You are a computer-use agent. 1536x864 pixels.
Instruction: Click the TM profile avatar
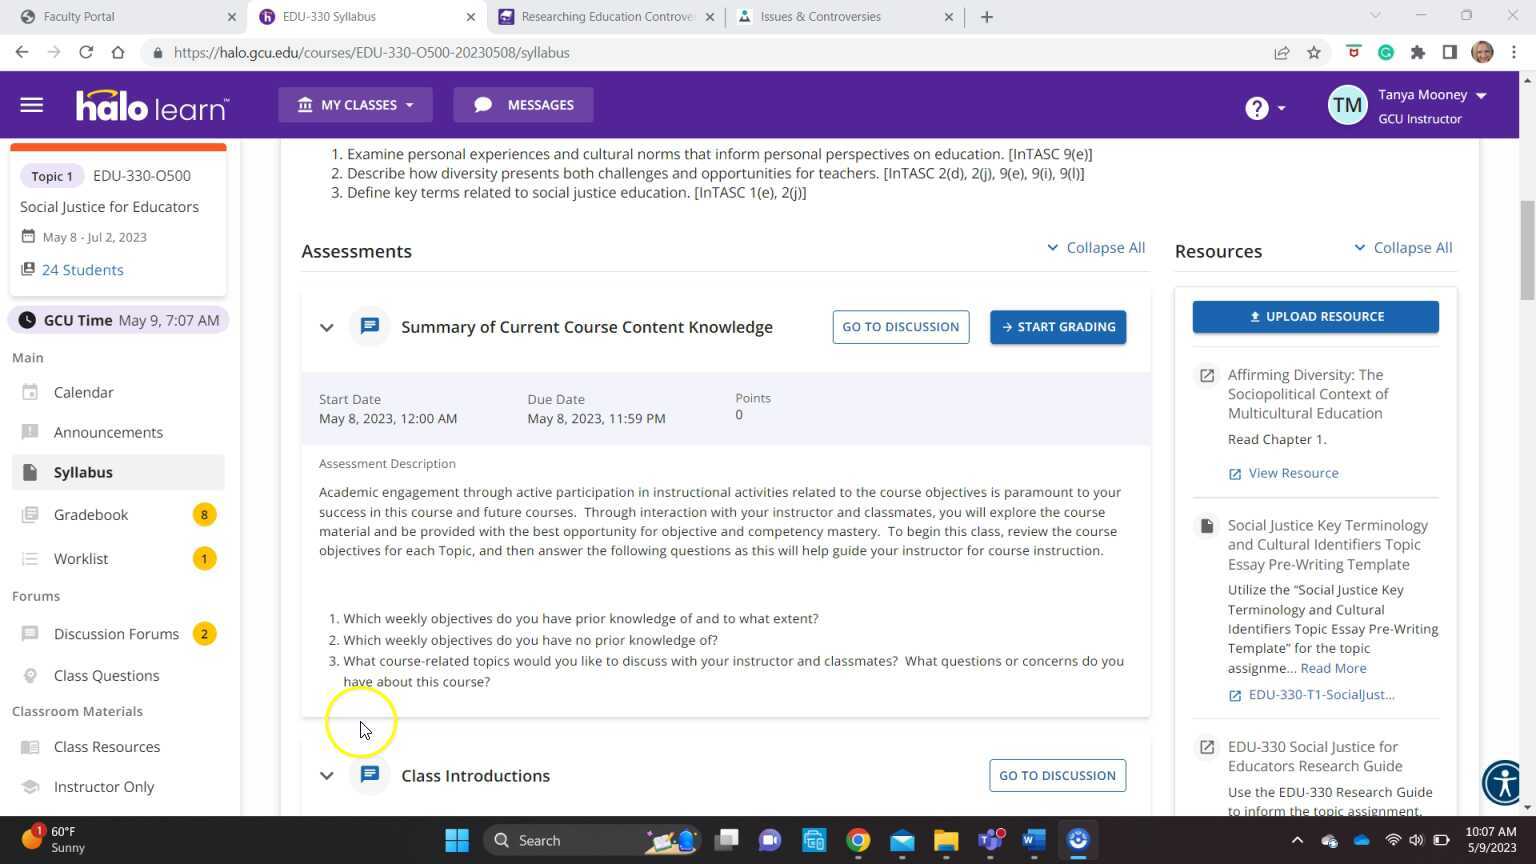(x=1347, y=104)
